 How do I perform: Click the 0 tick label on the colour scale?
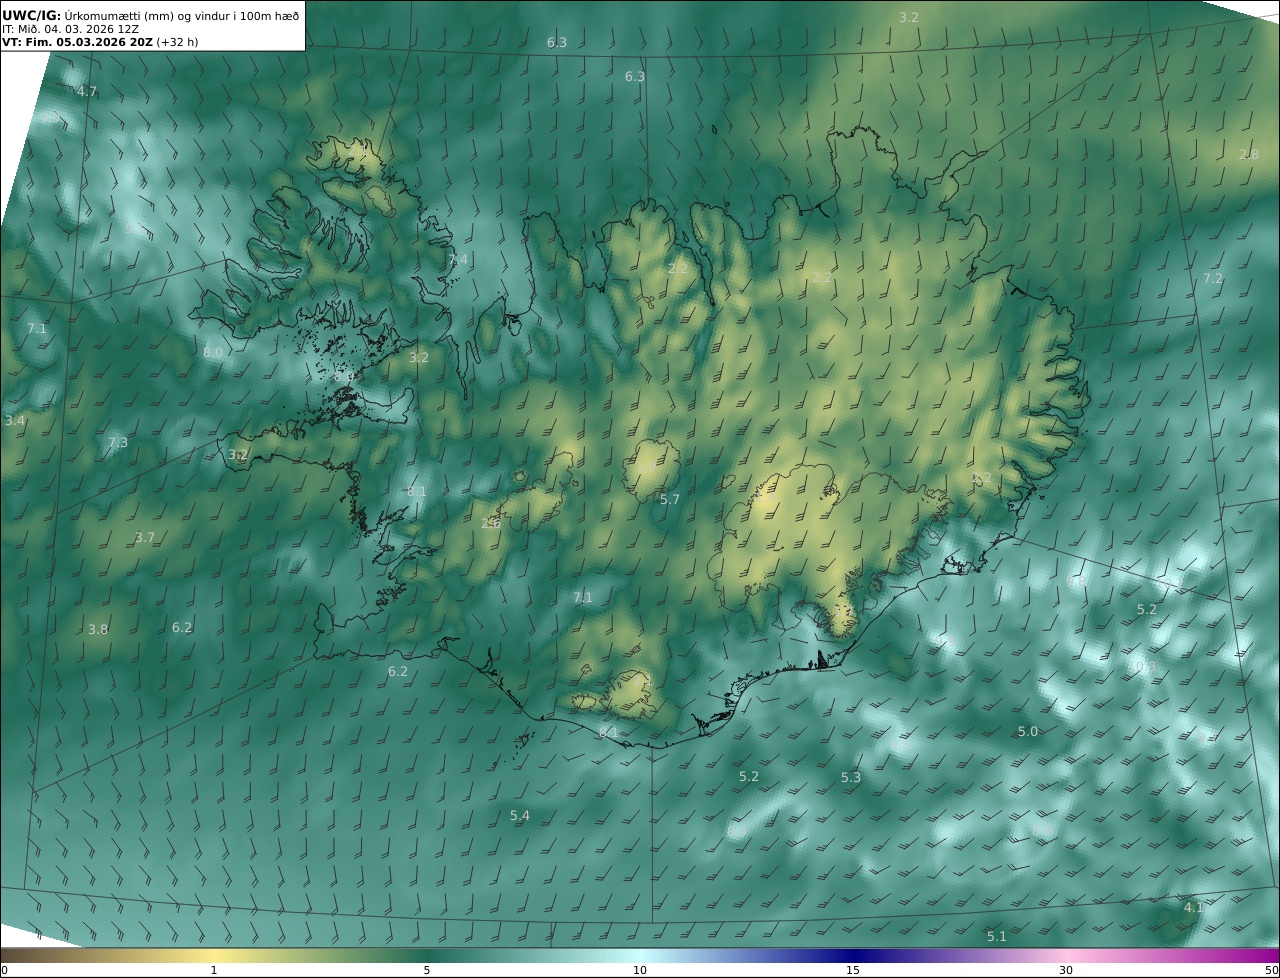(4, 971)
